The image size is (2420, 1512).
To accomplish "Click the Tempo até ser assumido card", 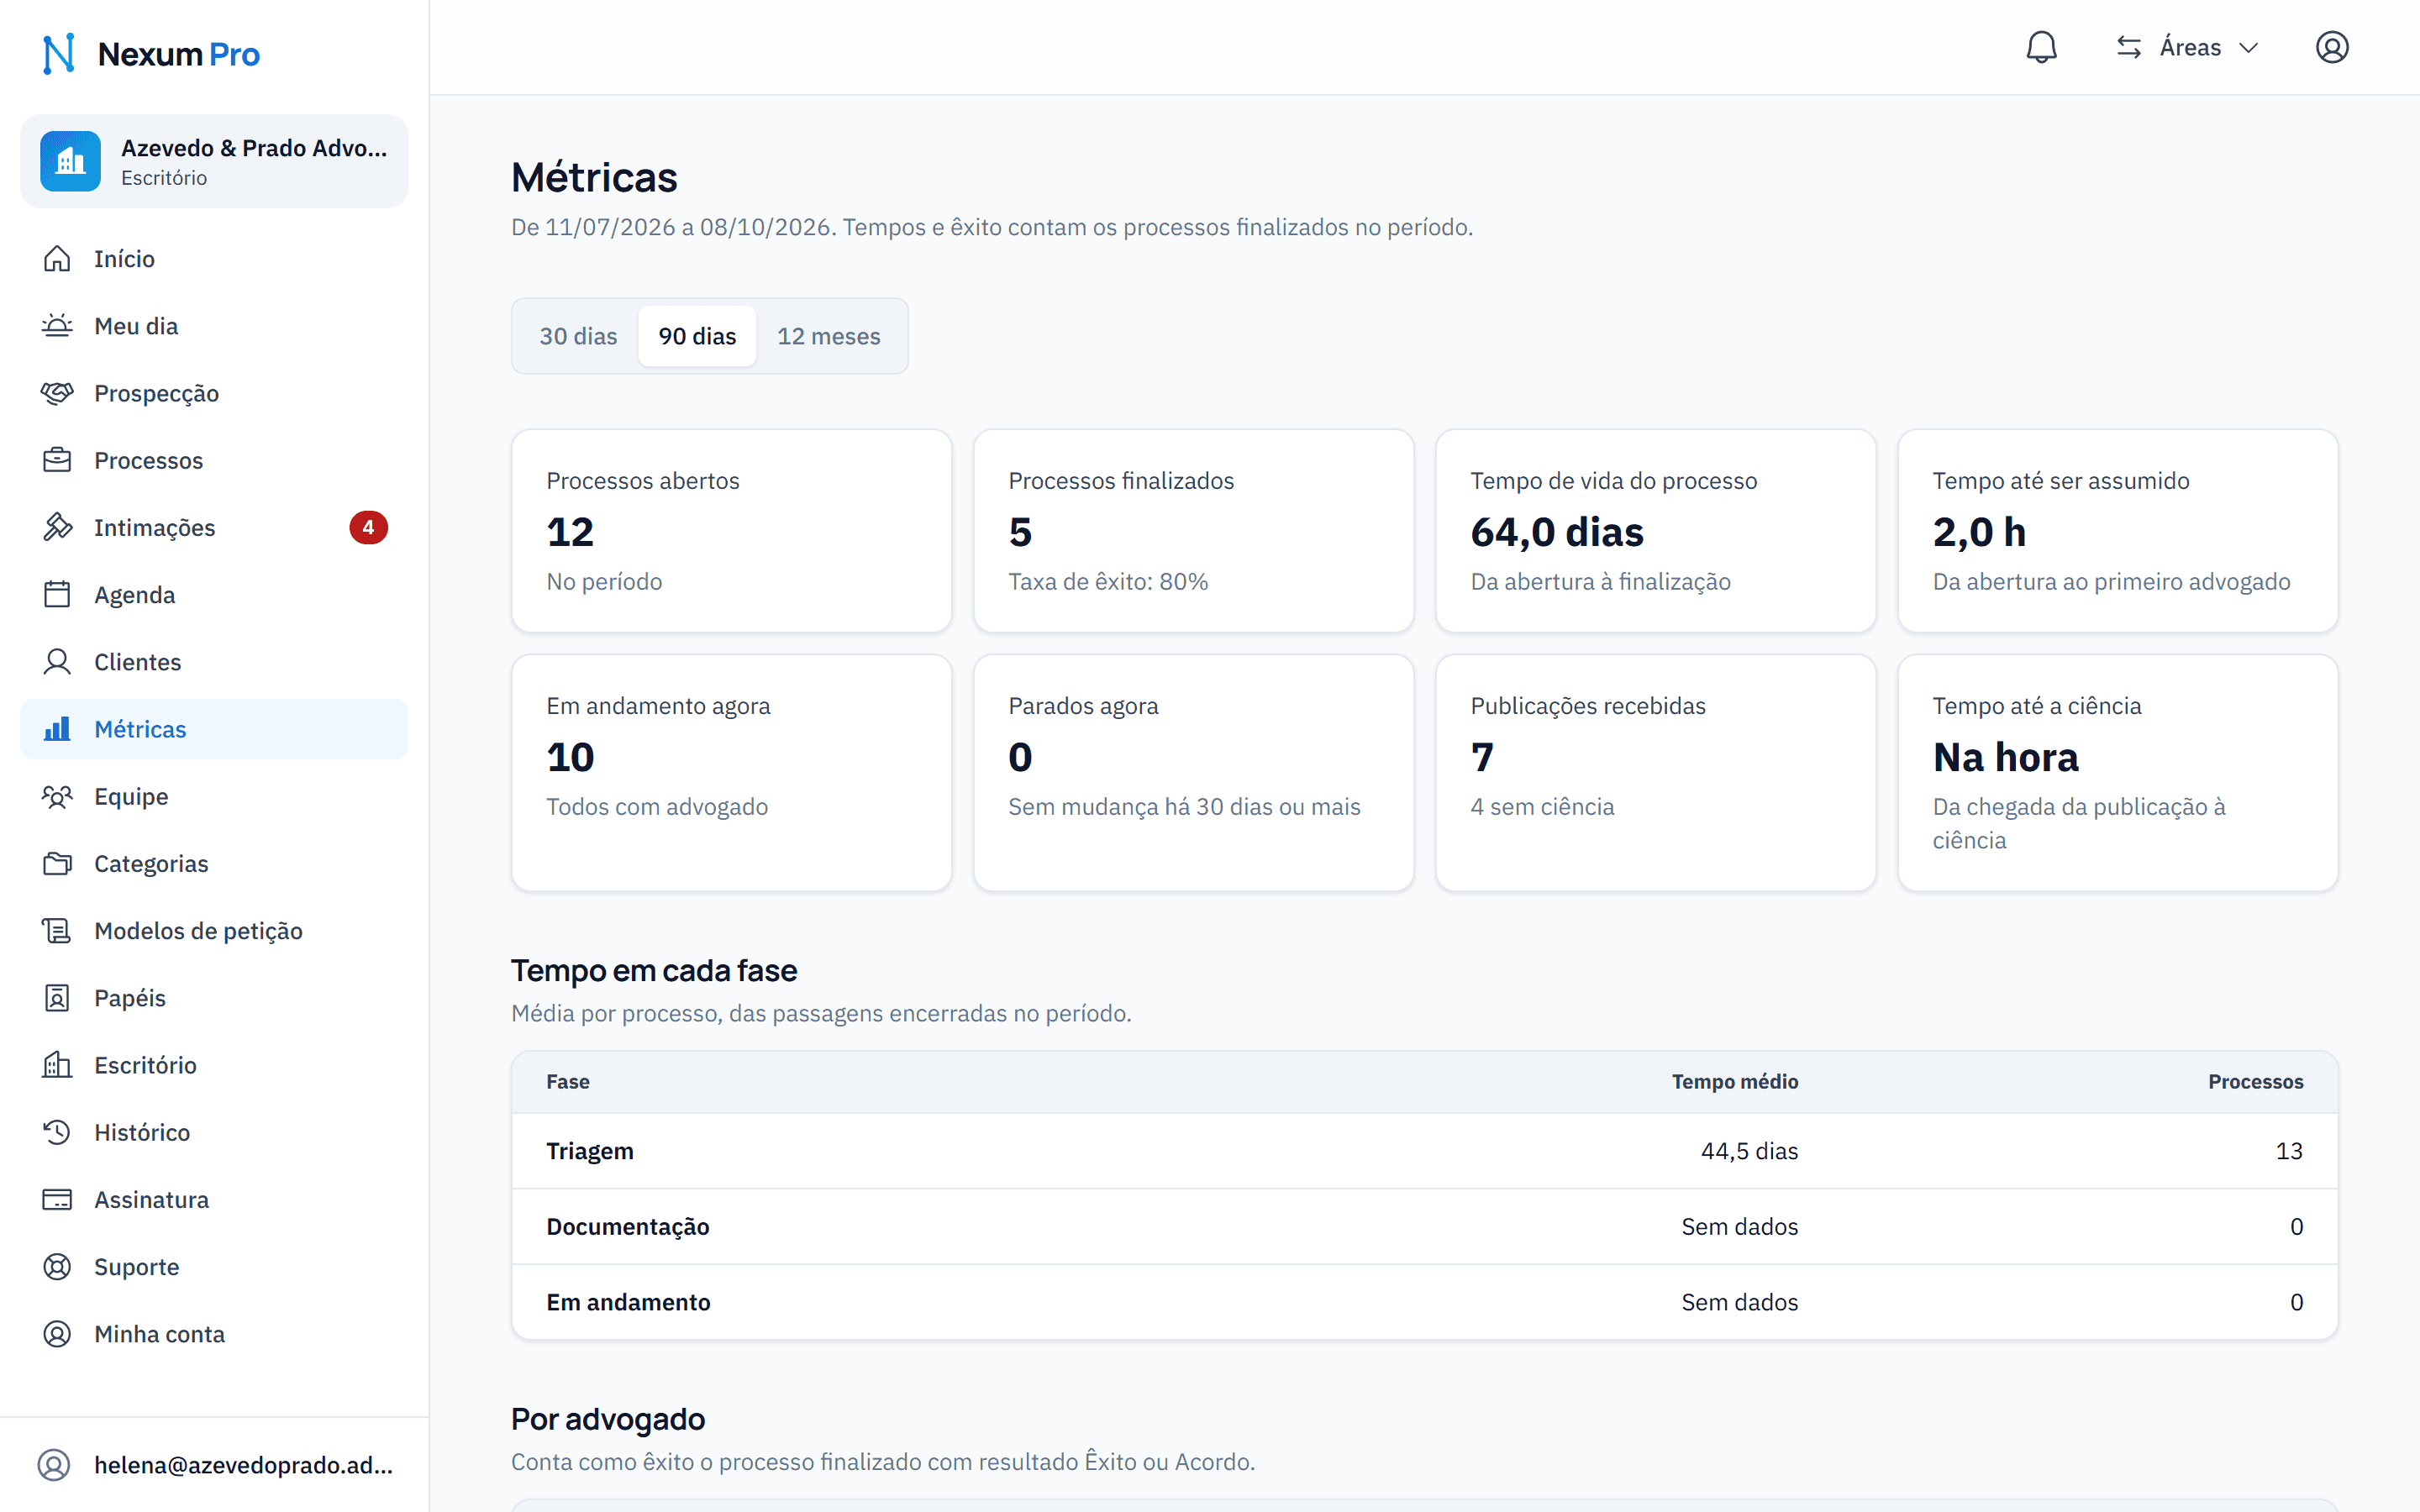I will tap(2117, 531).
